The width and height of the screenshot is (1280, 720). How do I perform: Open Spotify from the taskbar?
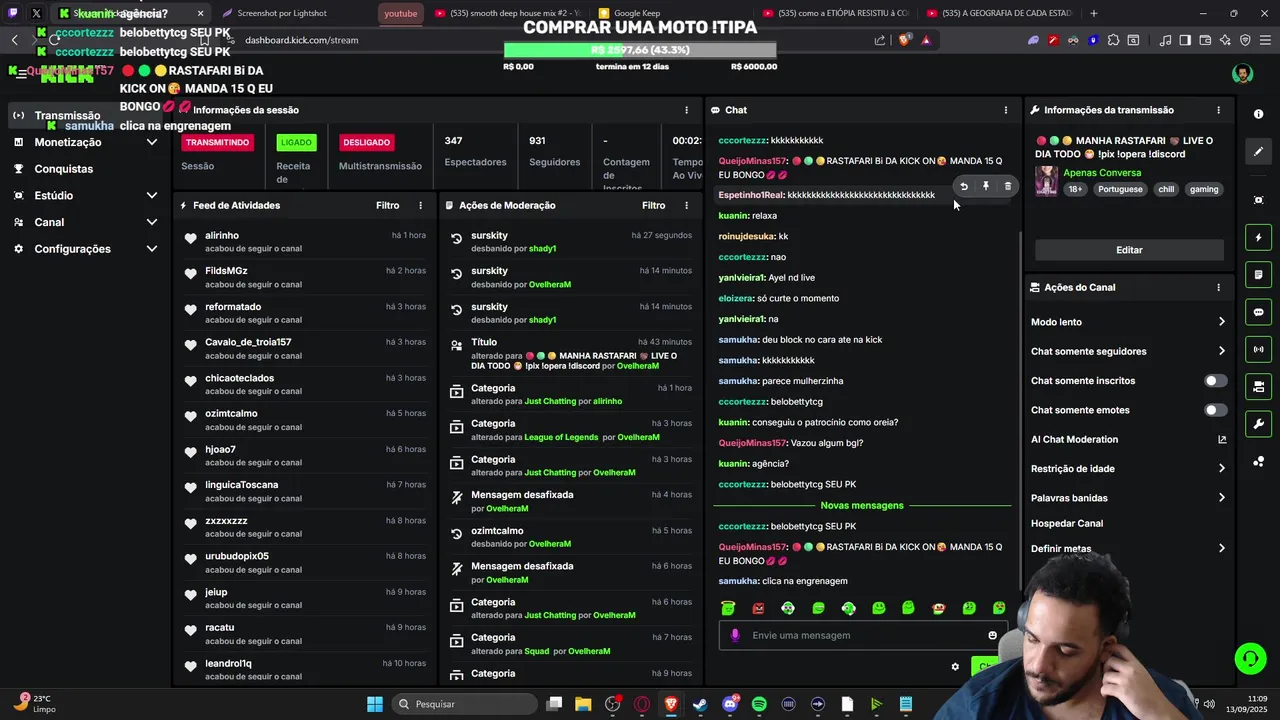[x=759, y=704]
